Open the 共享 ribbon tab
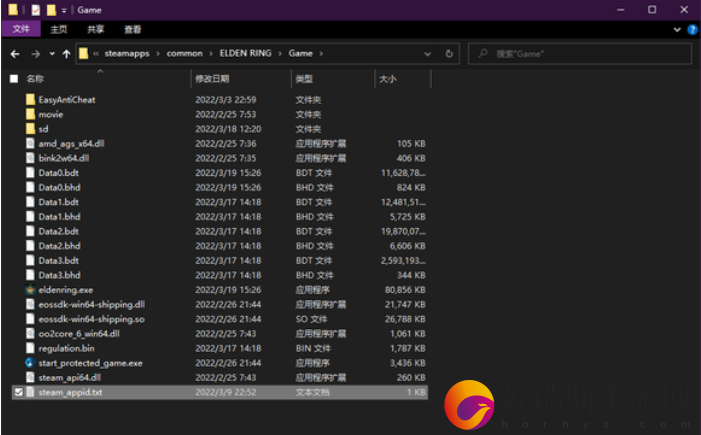 [x=95, y=30]
